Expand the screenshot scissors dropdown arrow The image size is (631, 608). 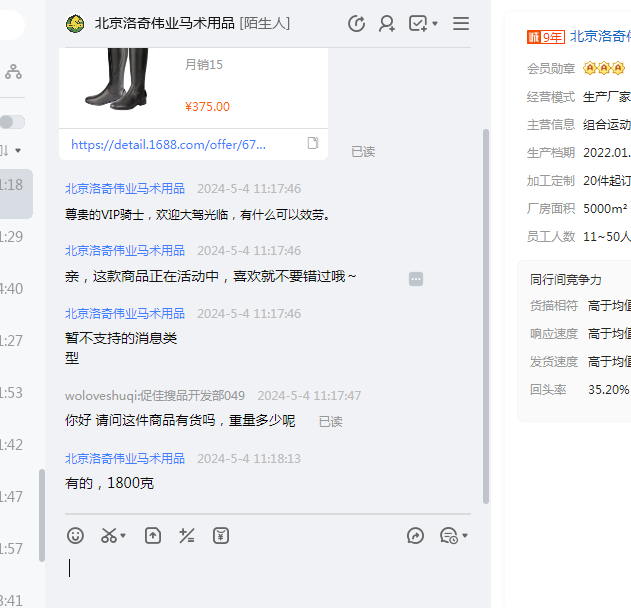click(x=123, y=537)
